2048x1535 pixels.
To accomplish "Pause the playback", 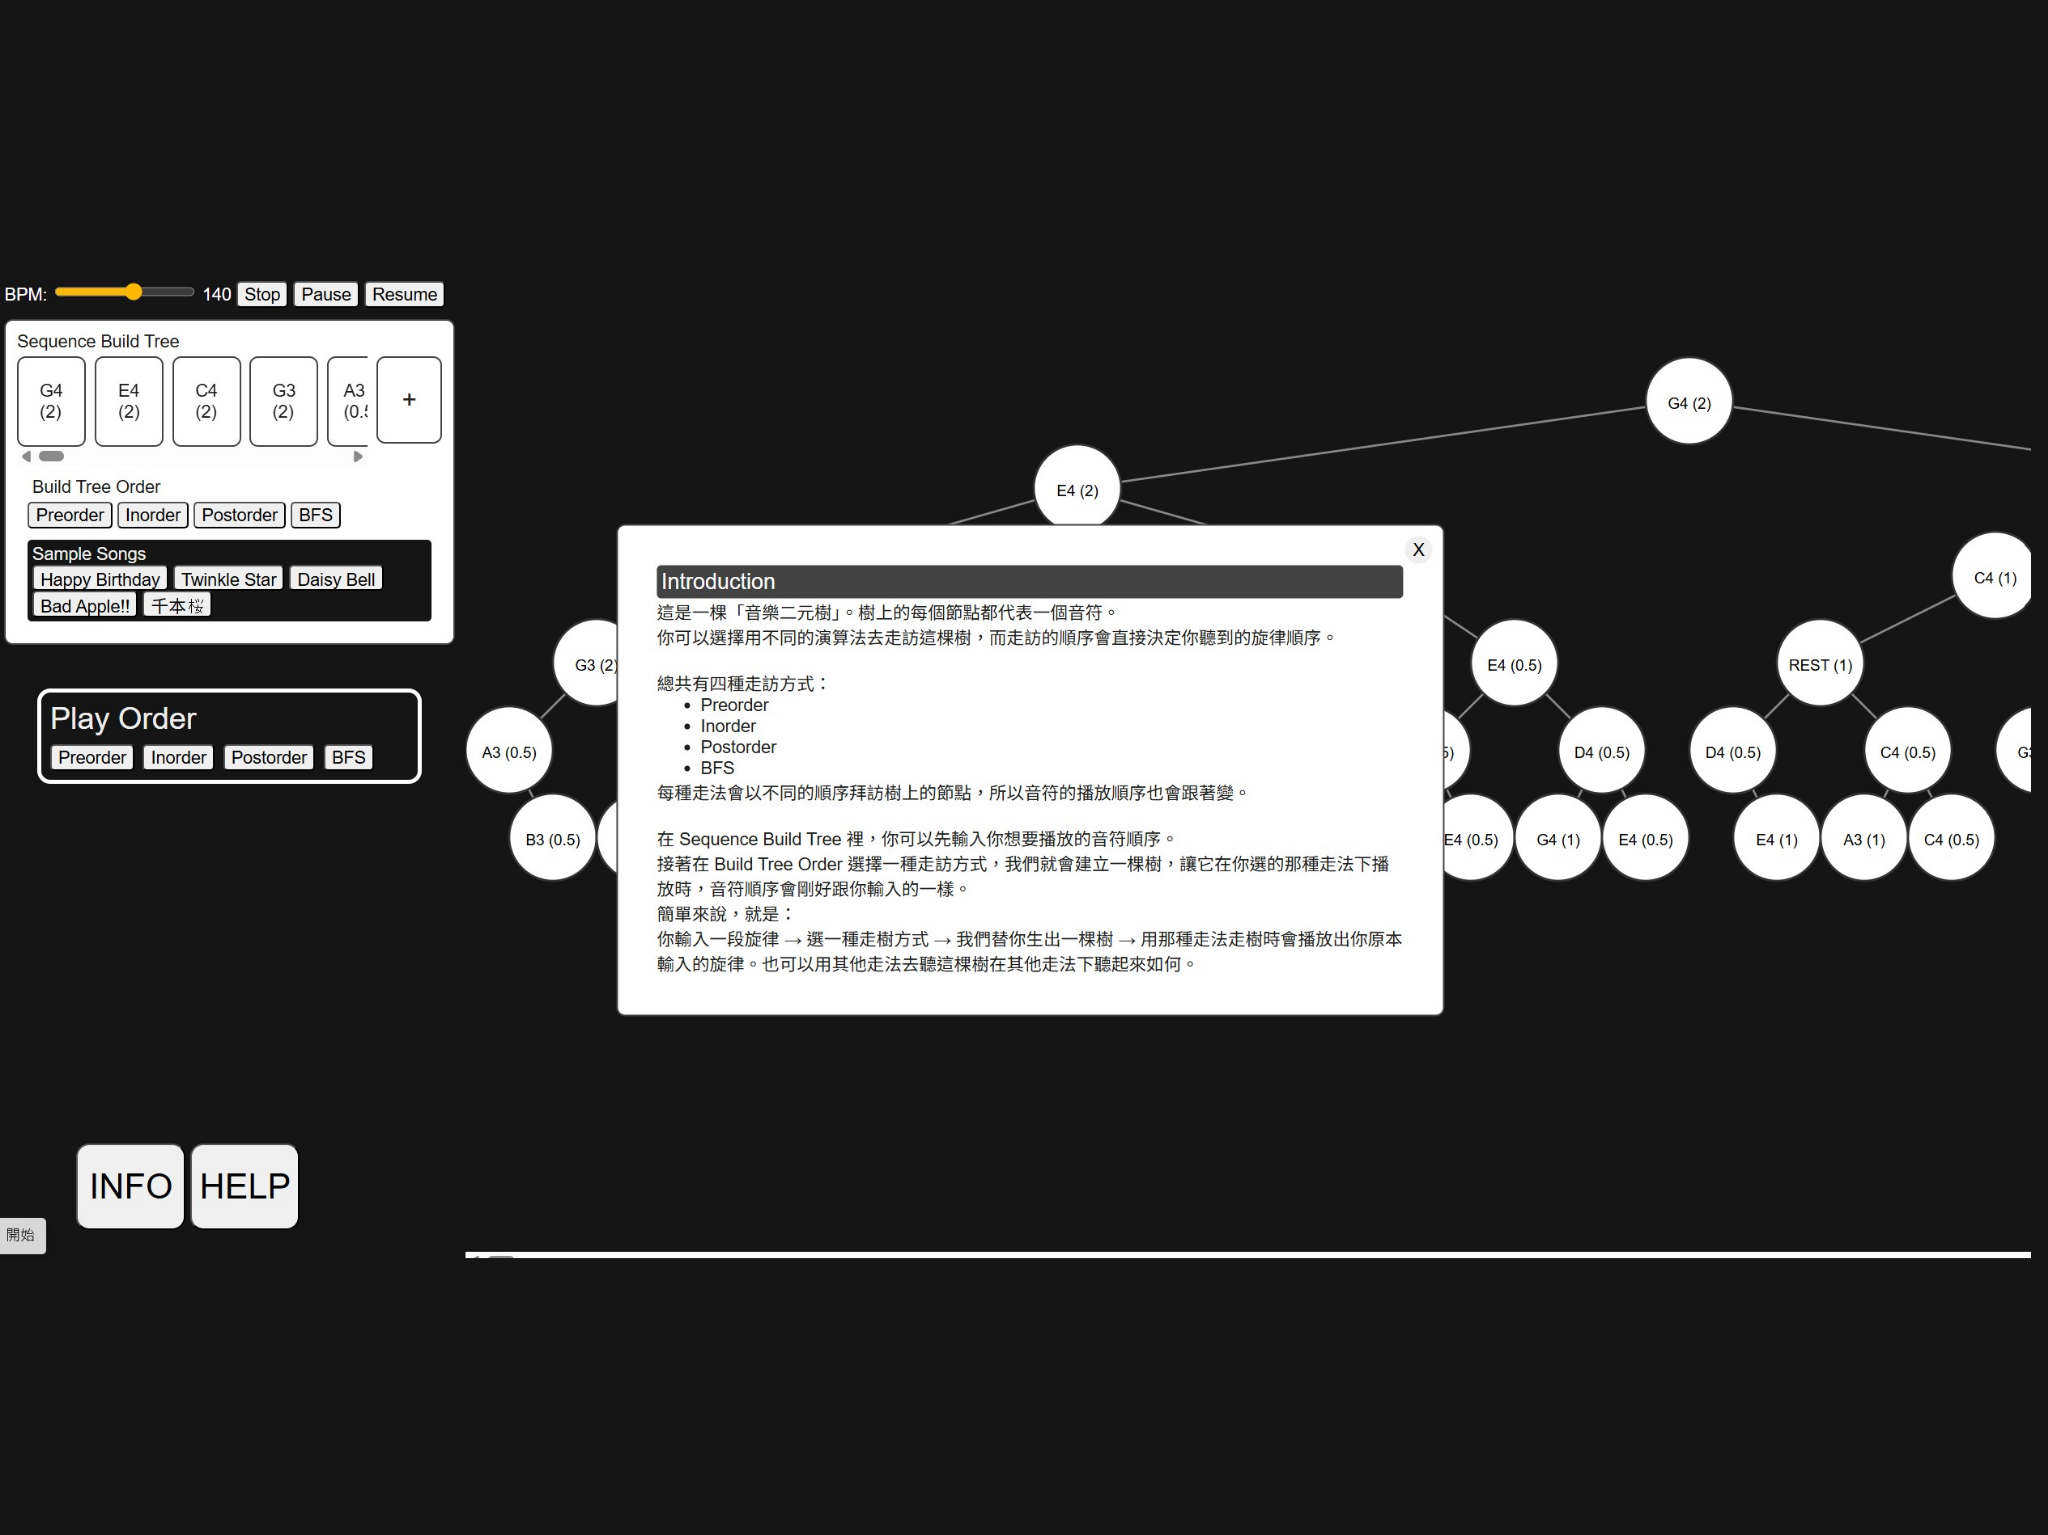I will (326, 294).
